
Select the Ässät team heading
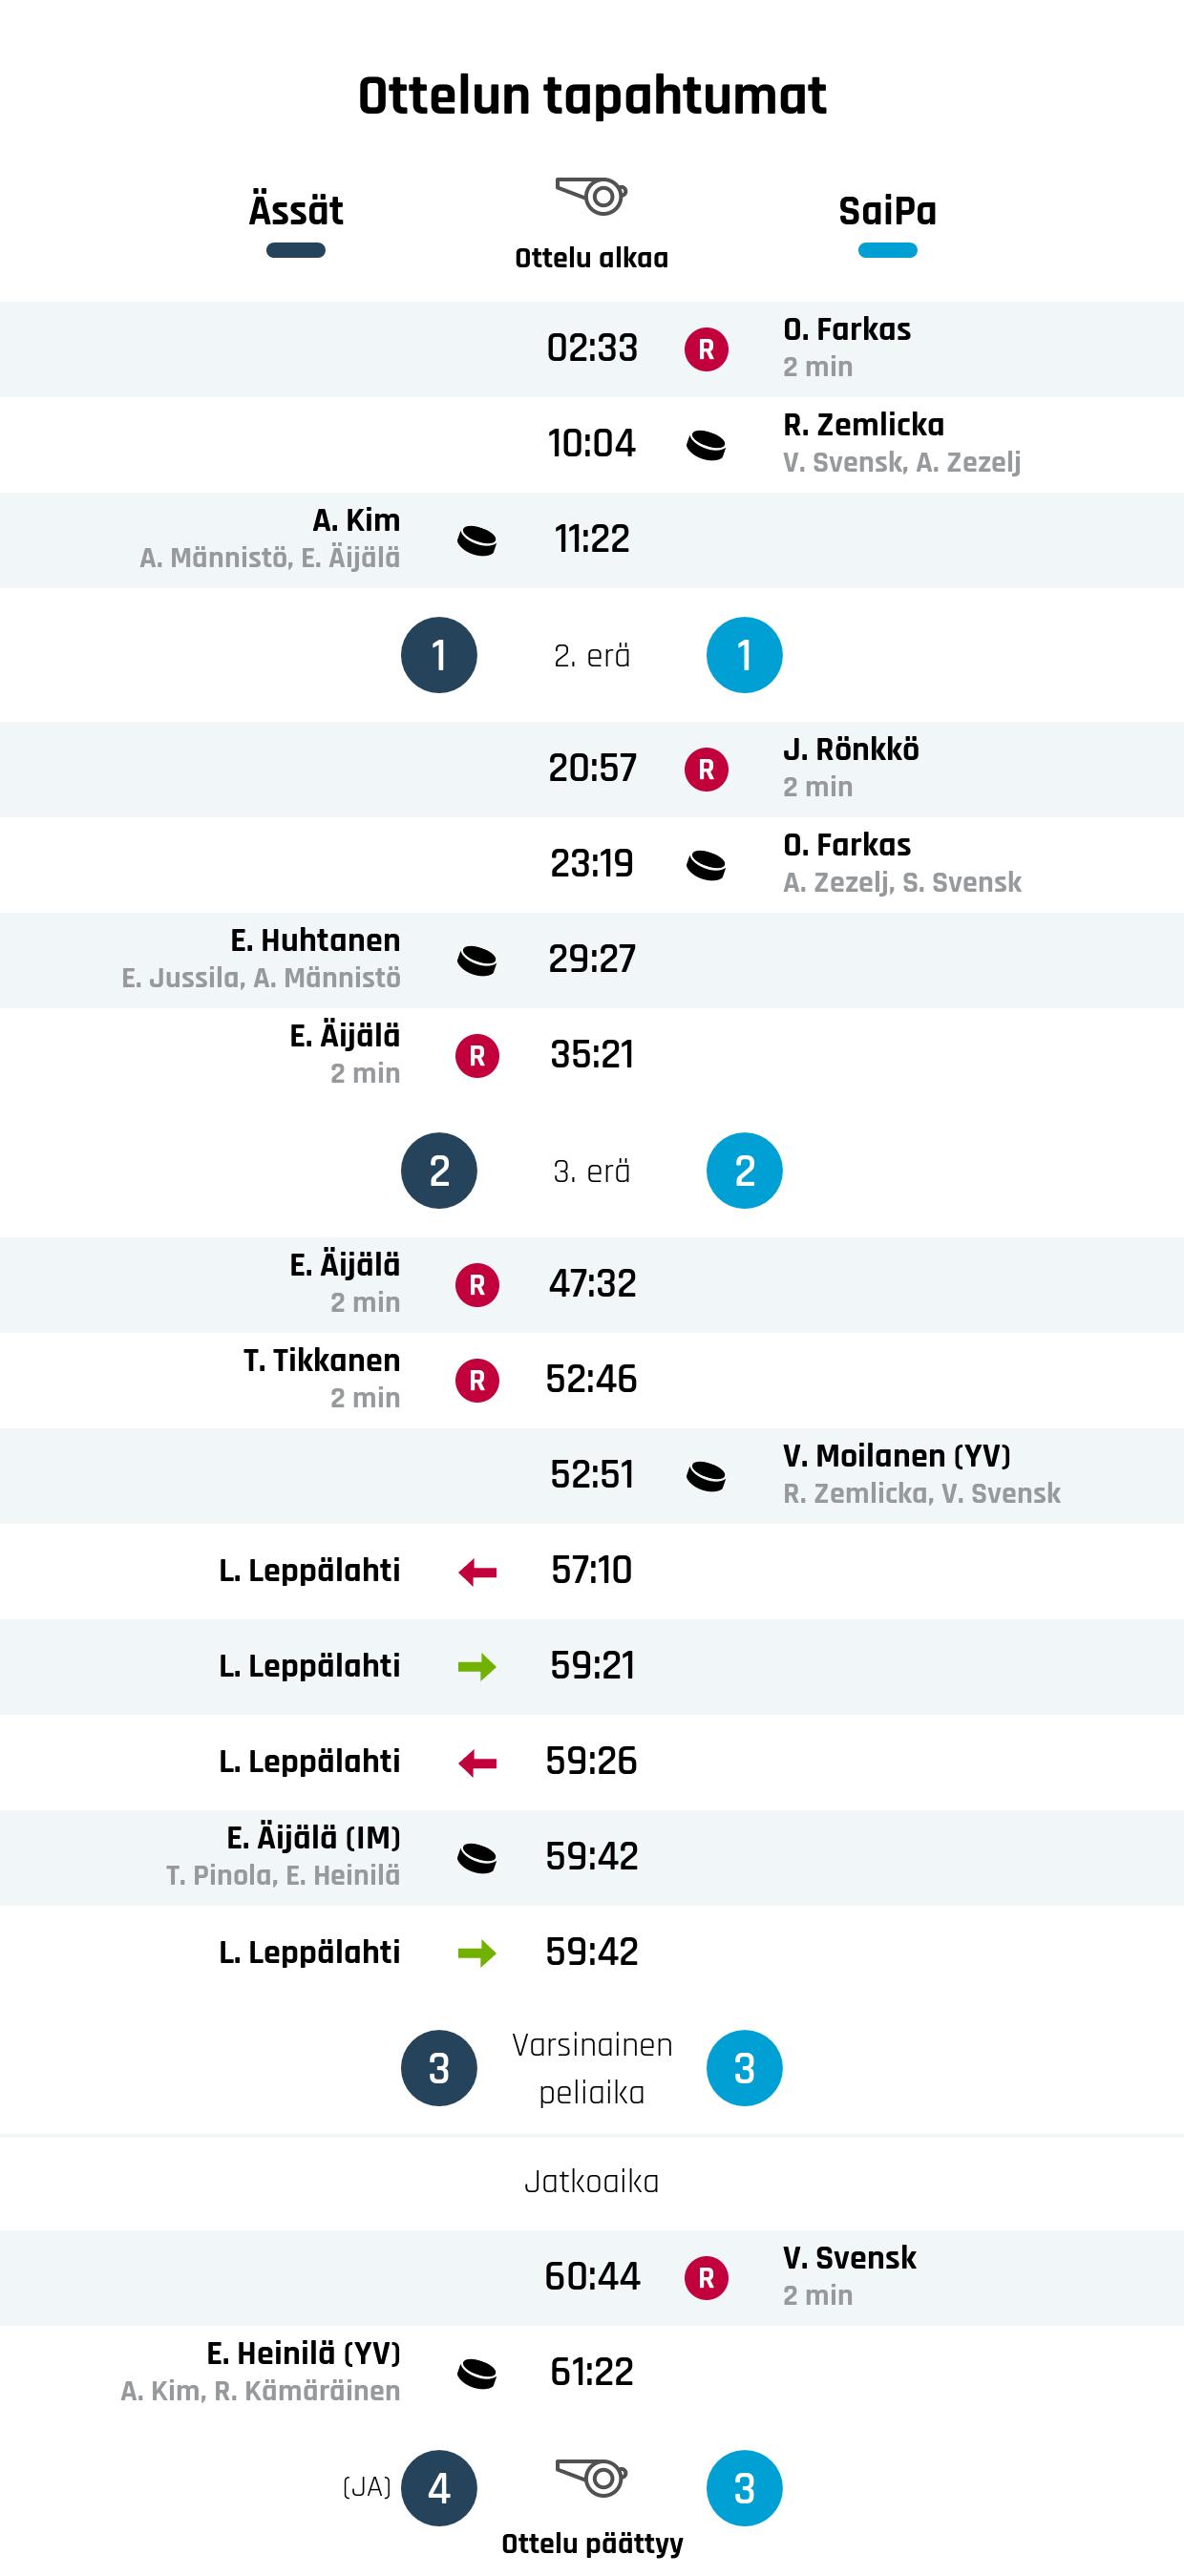click(x=296, y=211)
